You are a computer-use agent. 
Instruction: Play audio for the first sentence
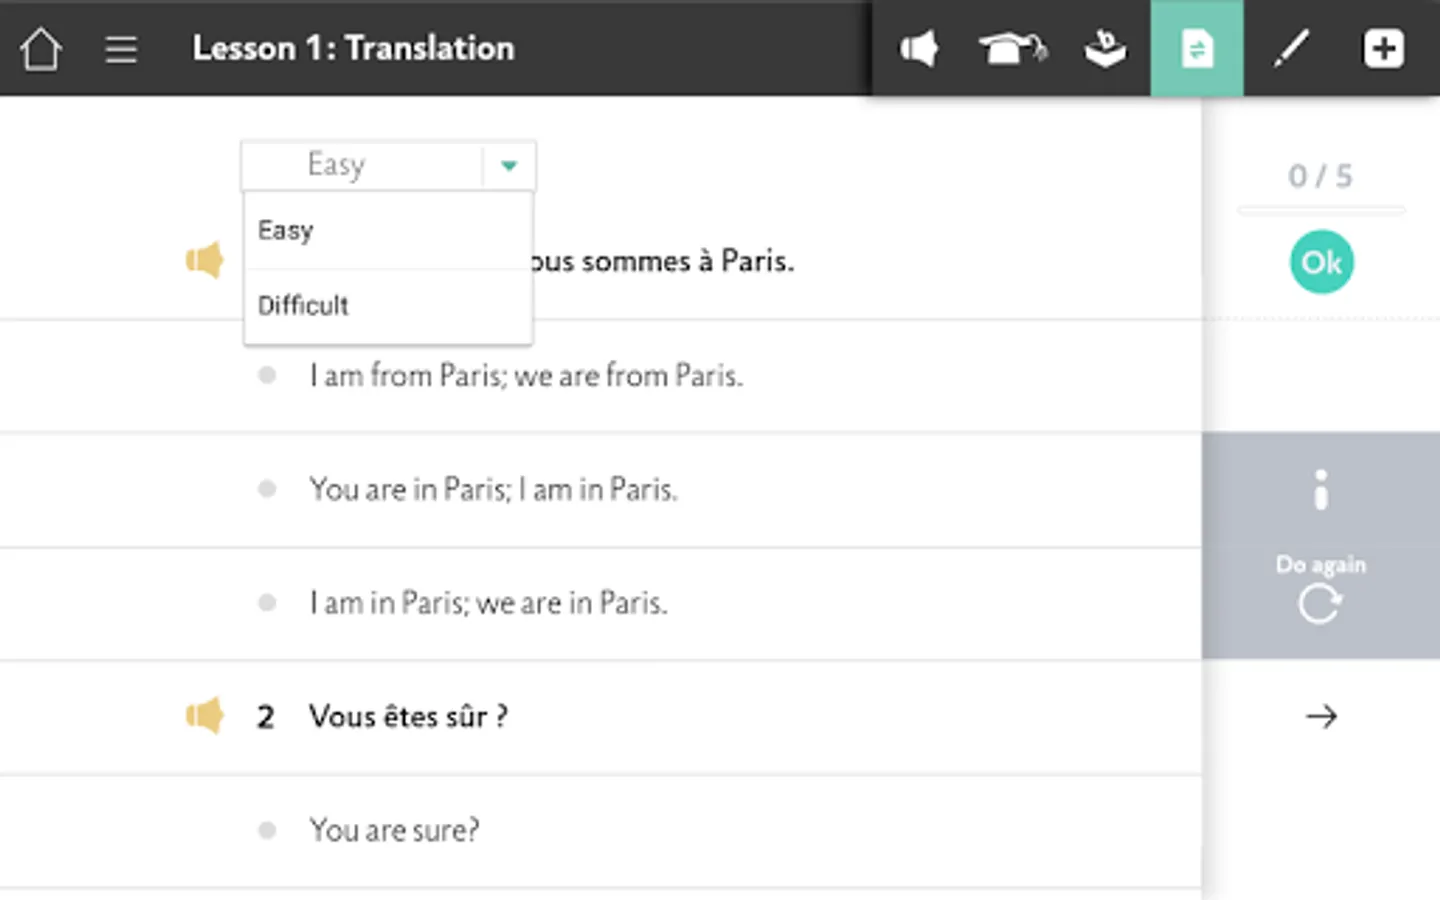205,261
